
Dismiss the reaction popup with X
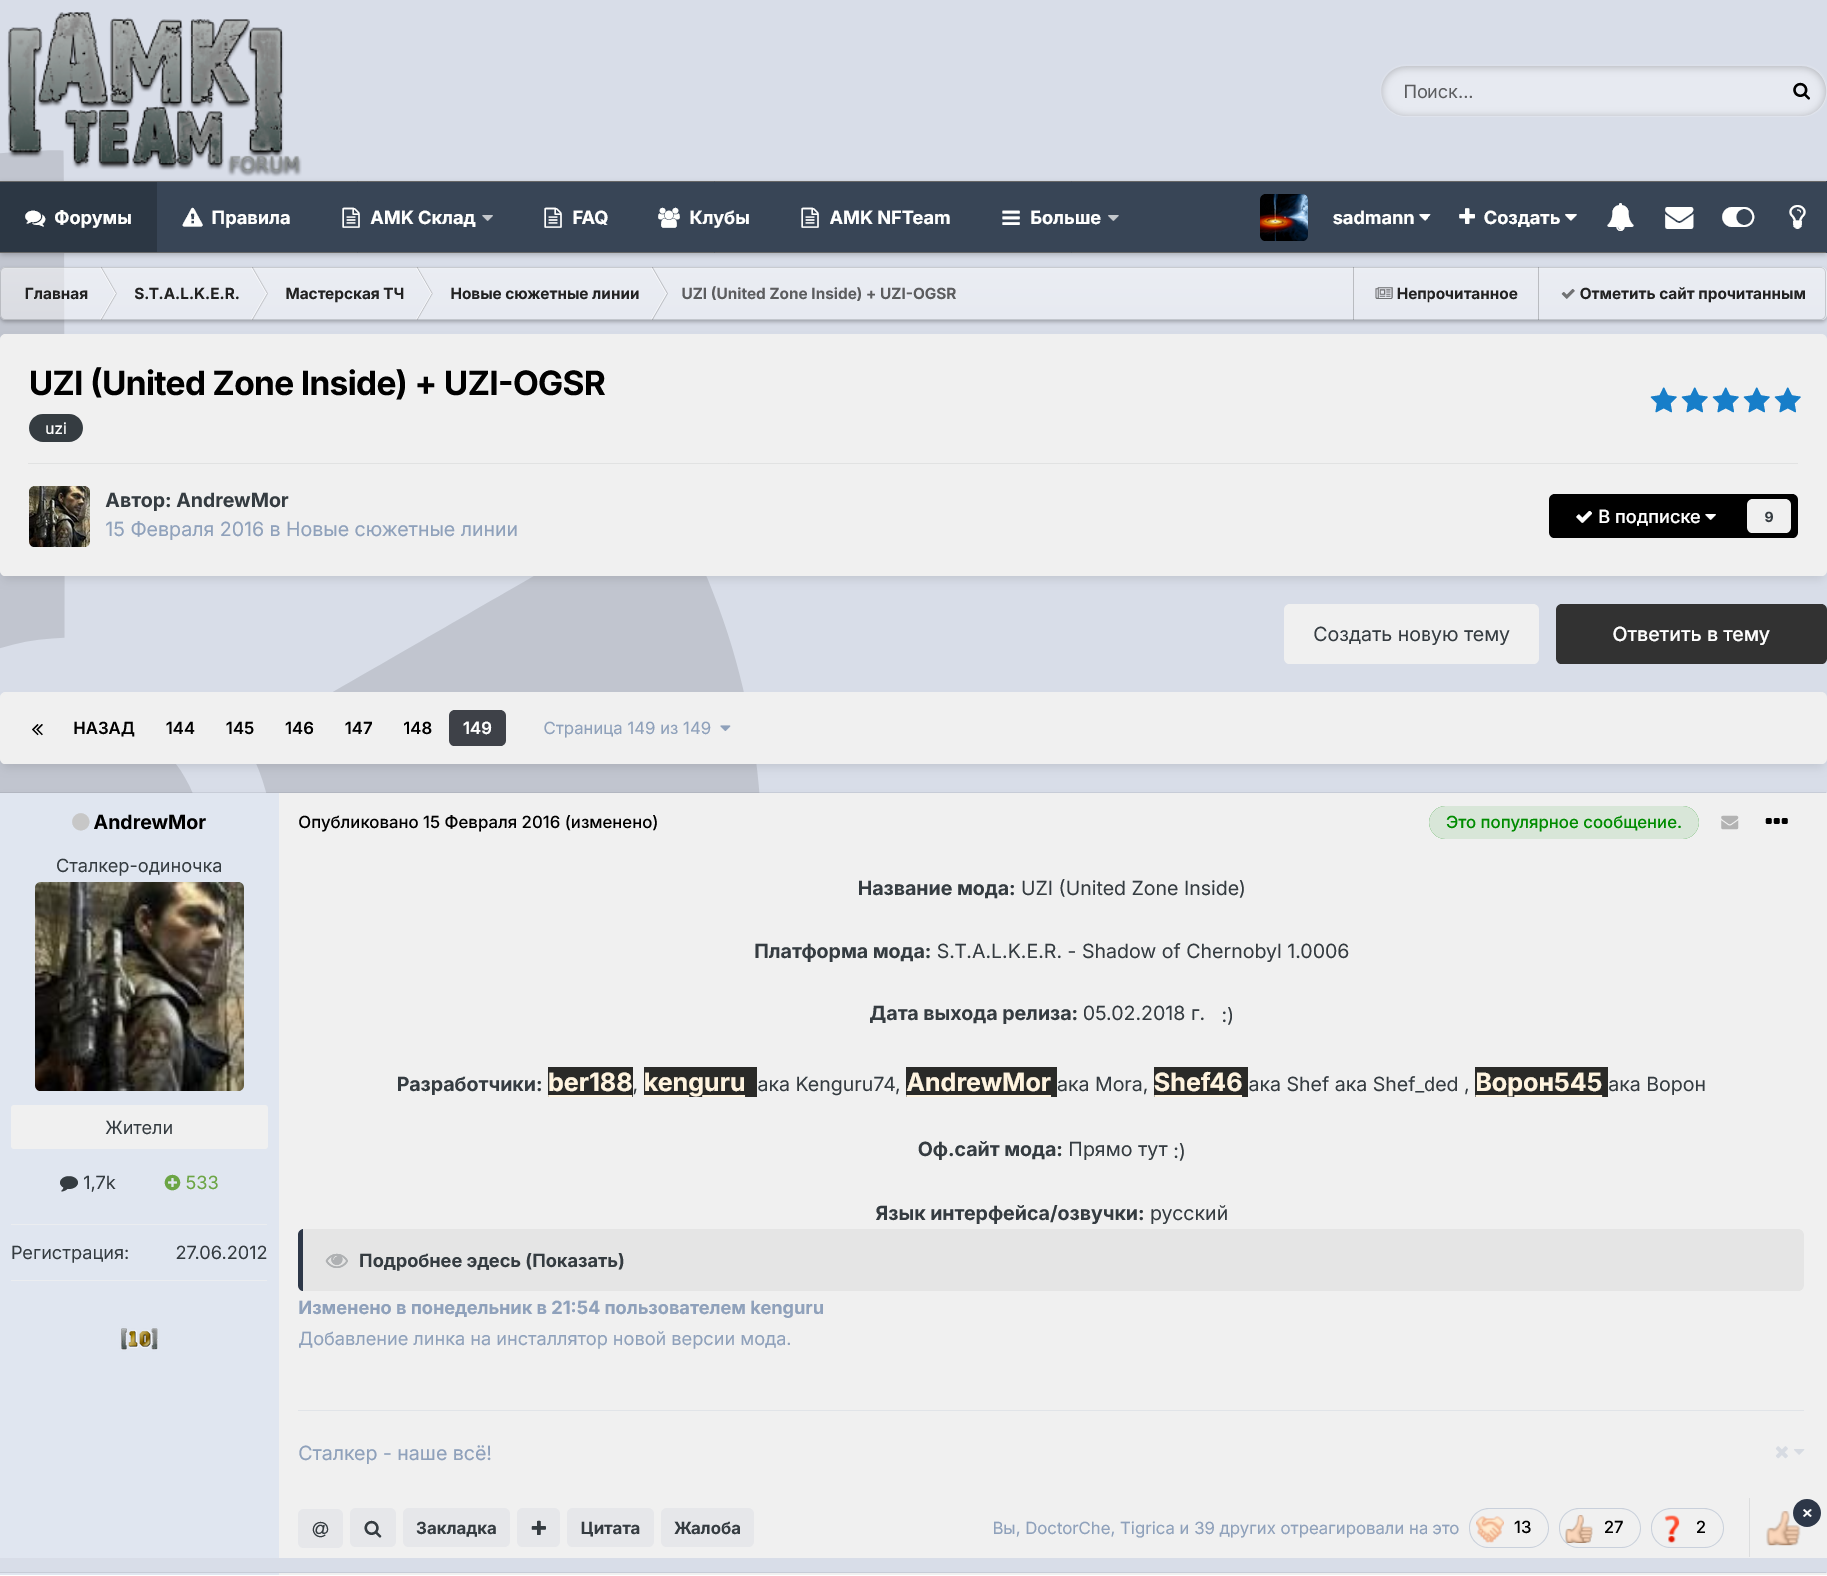1806,1513
